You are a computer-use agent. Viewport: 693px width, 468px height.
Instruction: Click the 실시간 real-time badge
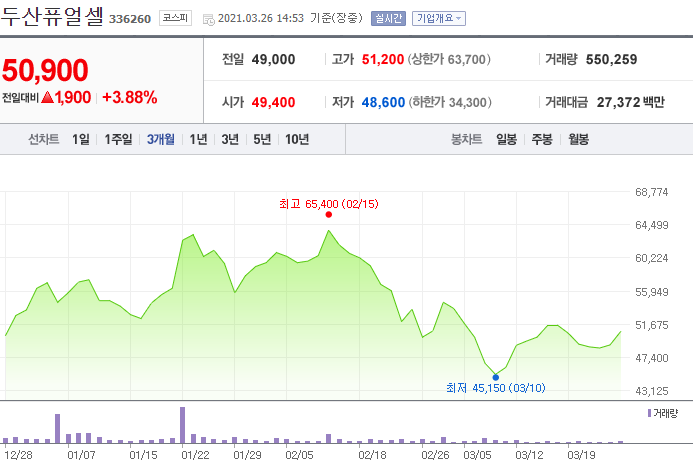coord(388,19)
